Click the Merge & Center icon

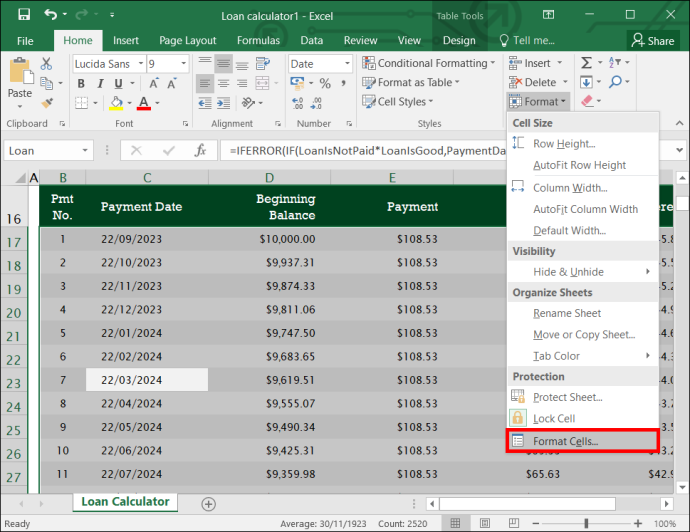[263, 83]
